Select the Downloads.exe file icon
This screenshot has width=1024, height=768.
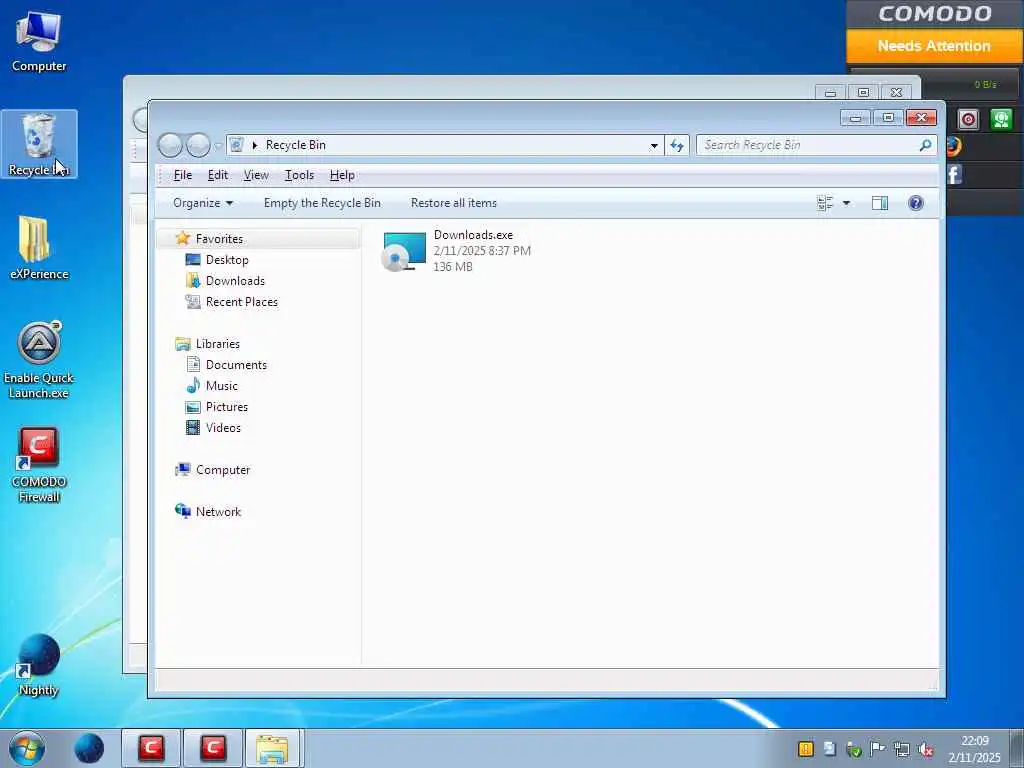404,251
